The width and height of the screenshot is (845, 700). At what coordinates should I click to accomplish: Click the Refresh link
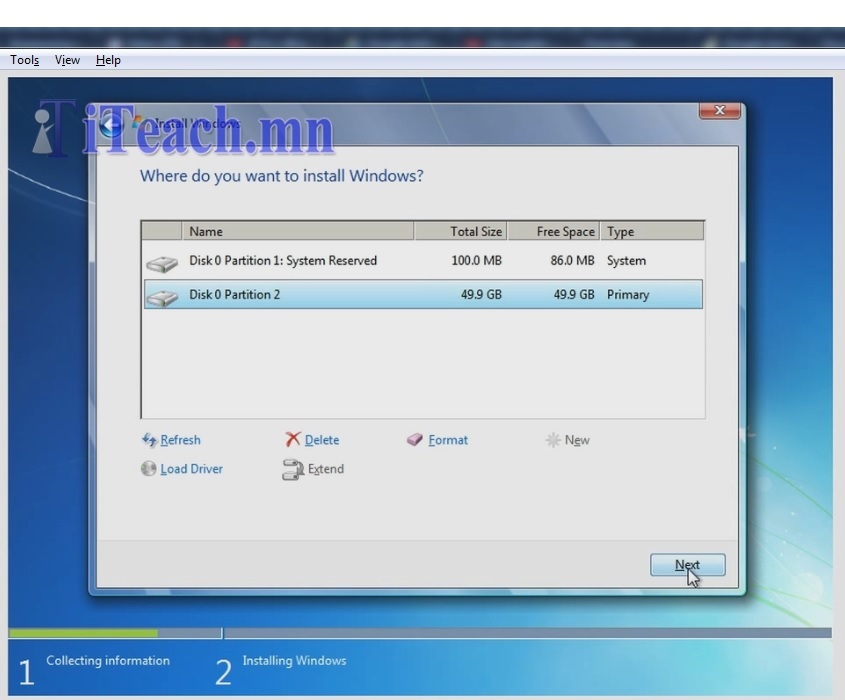(178, 440)
